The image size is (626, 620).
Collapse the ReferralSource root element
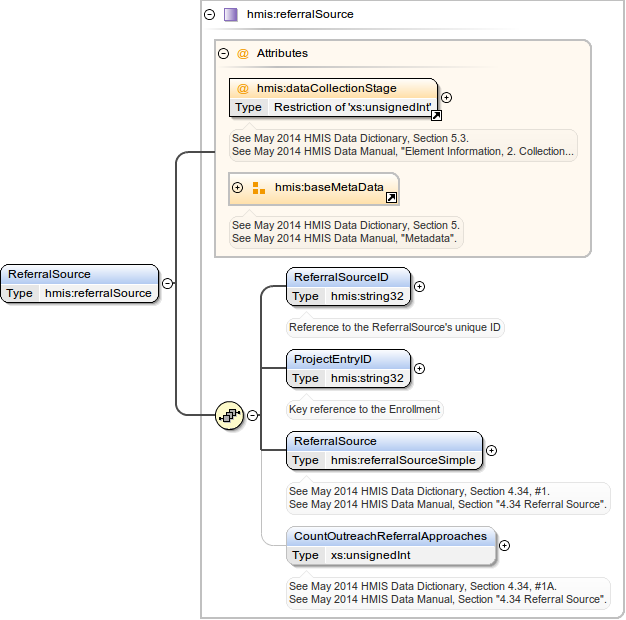168,283
